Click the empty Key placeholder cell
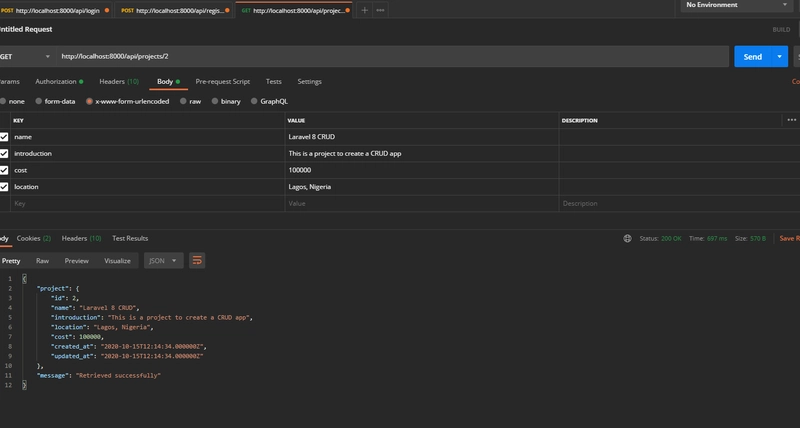800x428 pixels. click(147, 203)
